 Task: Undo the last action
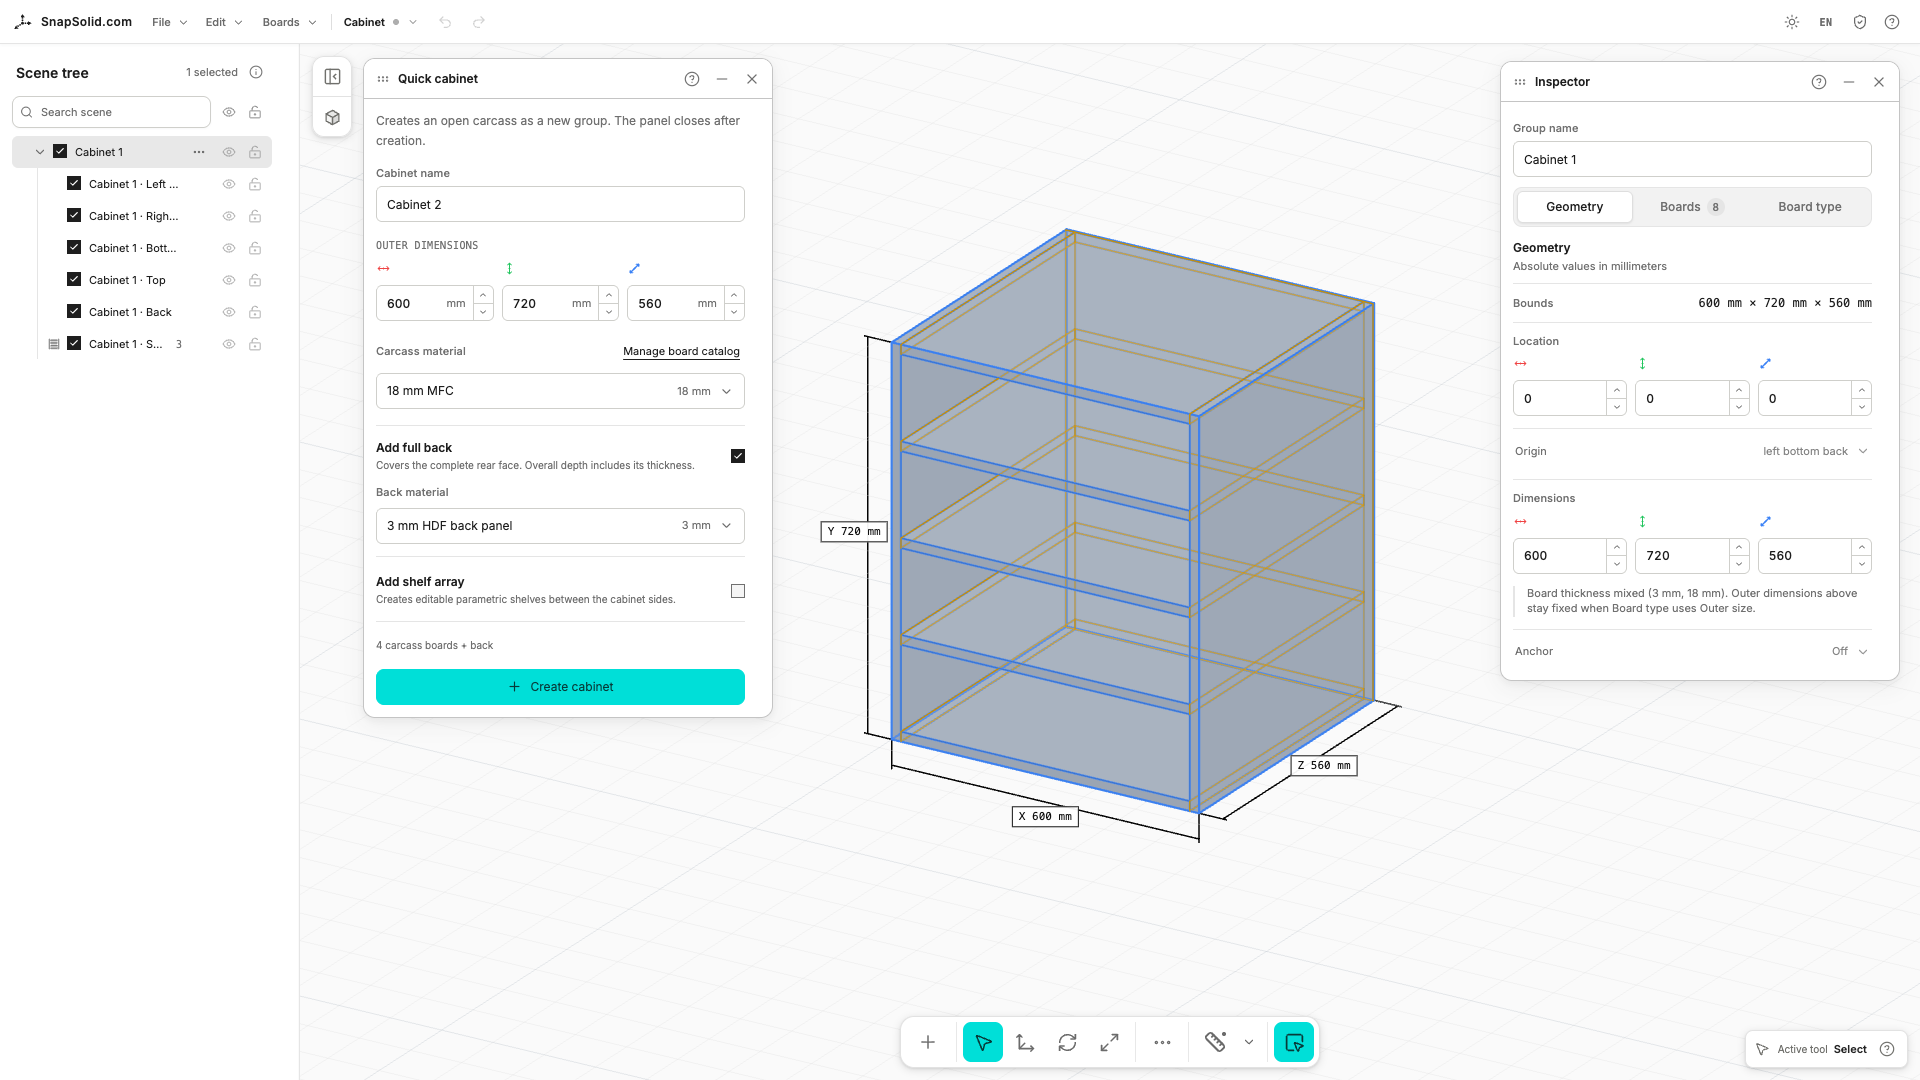[x=445, y=22]
